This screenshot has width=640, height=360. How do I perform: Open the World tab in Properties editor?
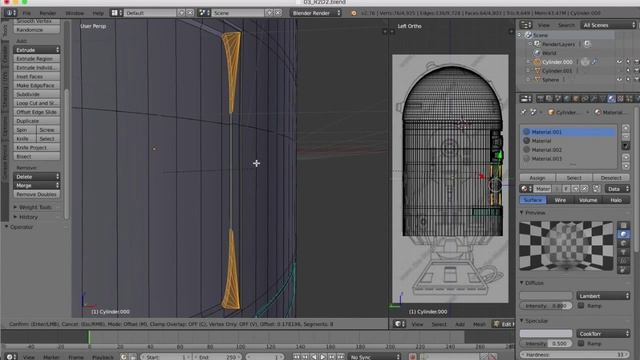pyautogui.click(x=567, y=99)
